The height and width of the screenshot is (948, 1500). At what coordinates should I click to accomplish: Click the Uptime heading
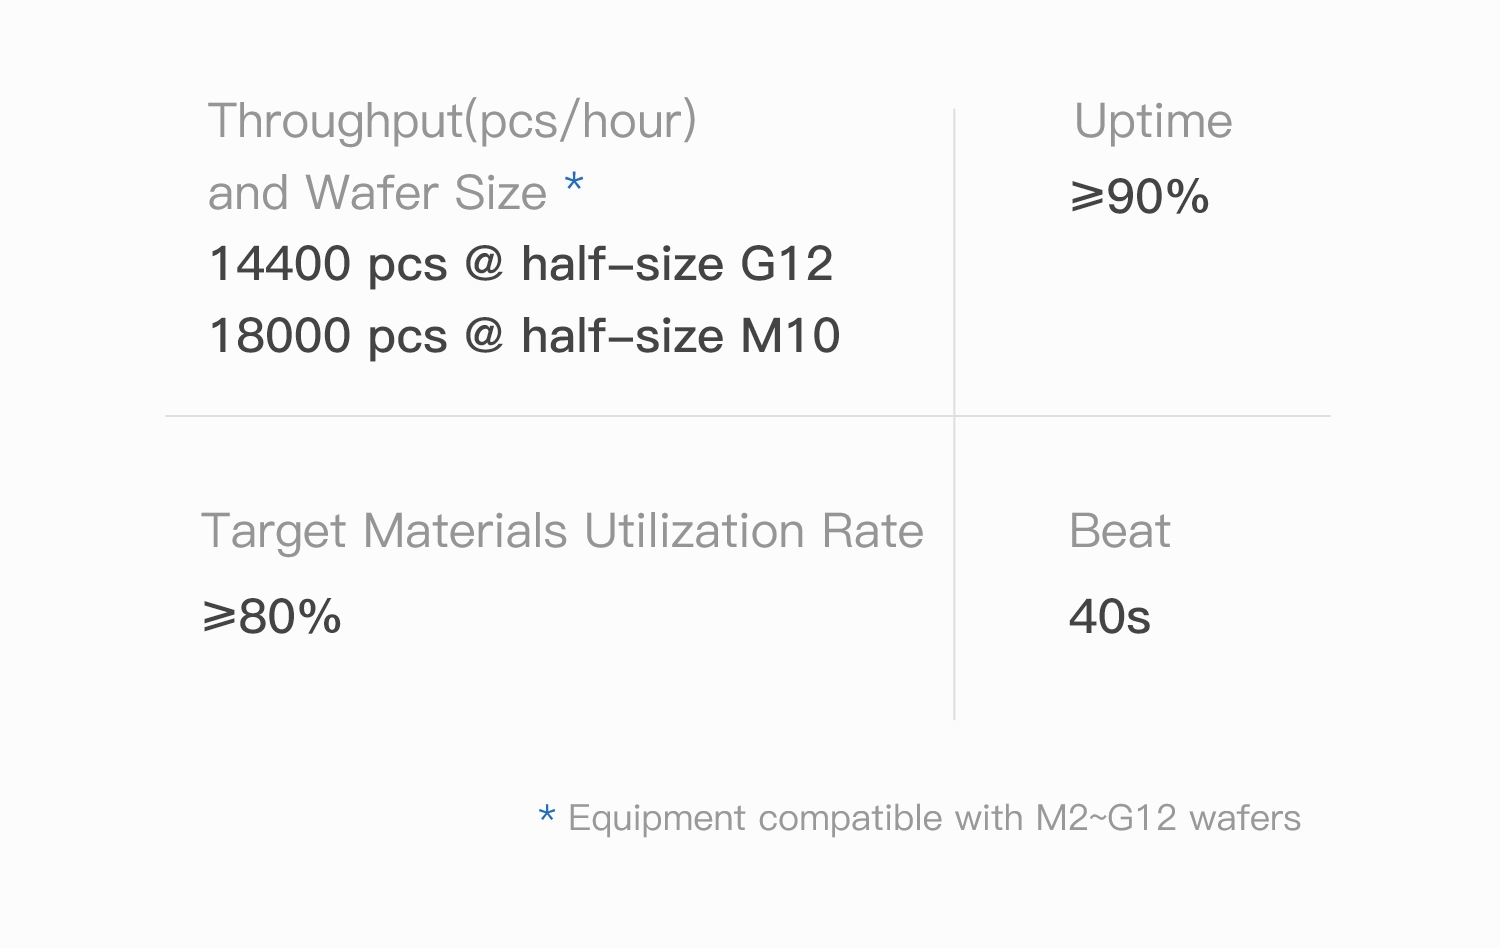pyautogui.click(x=1152, y=122)
